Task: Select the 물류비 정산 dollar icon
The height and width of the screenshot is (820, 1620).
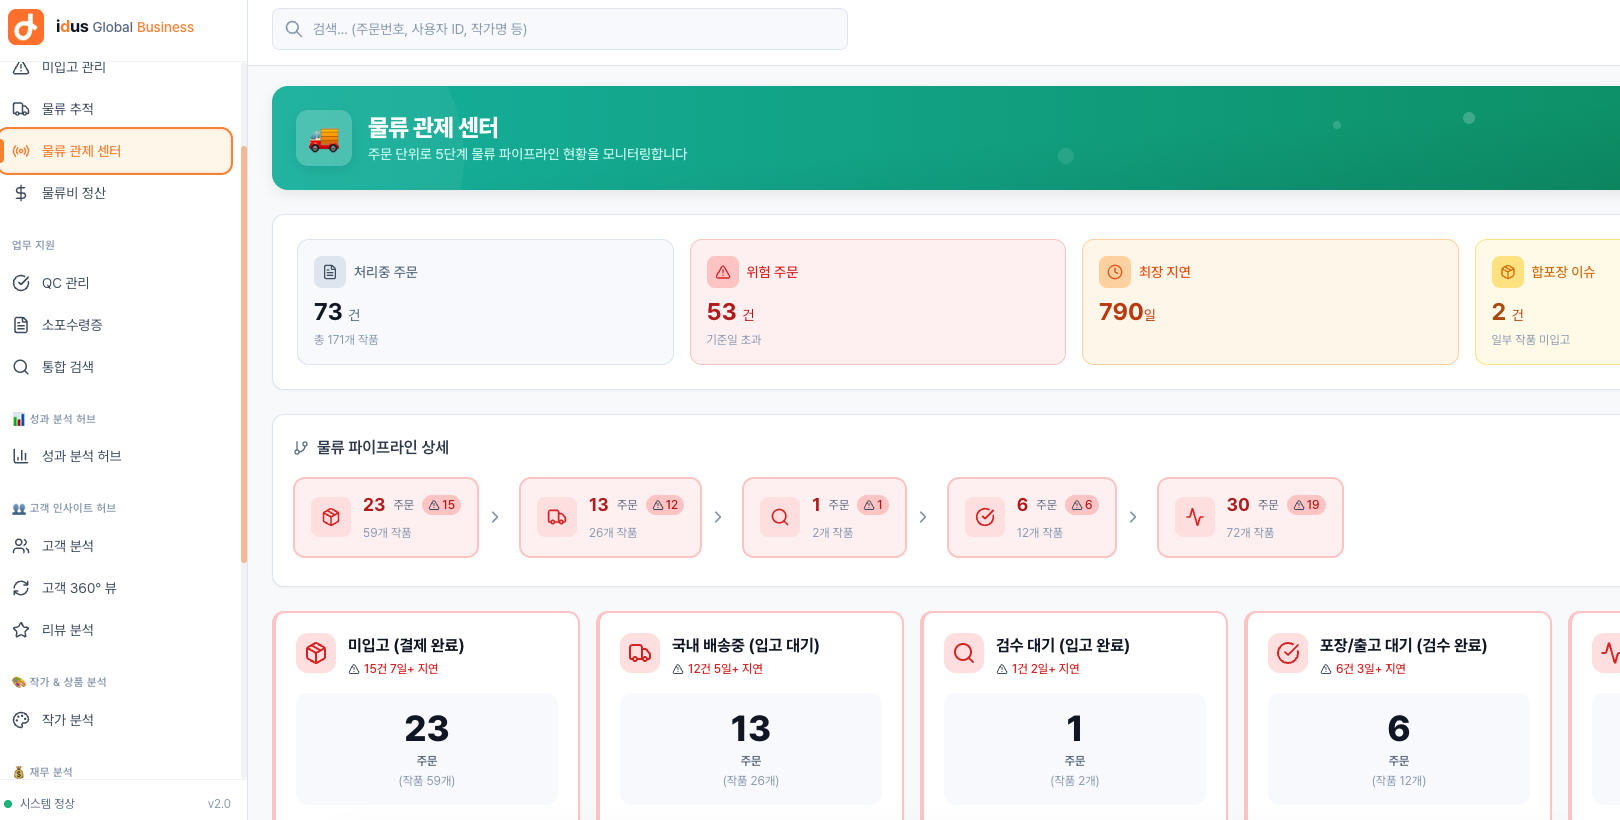Action: pos(21,193)
